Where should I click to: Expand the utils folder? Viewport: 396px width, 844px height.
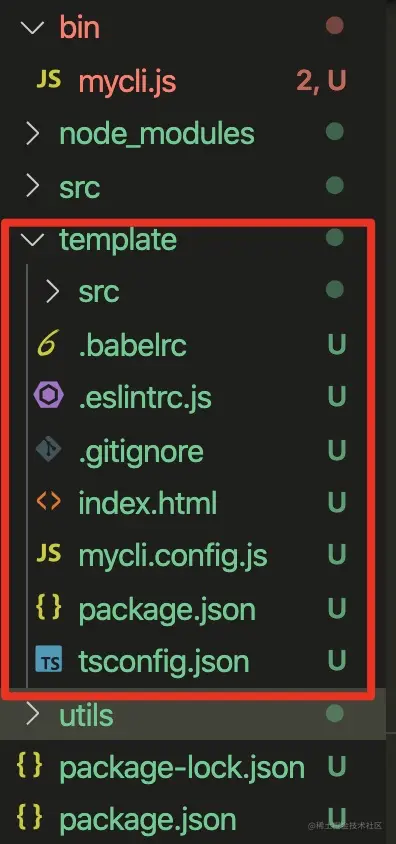(32, 714)
